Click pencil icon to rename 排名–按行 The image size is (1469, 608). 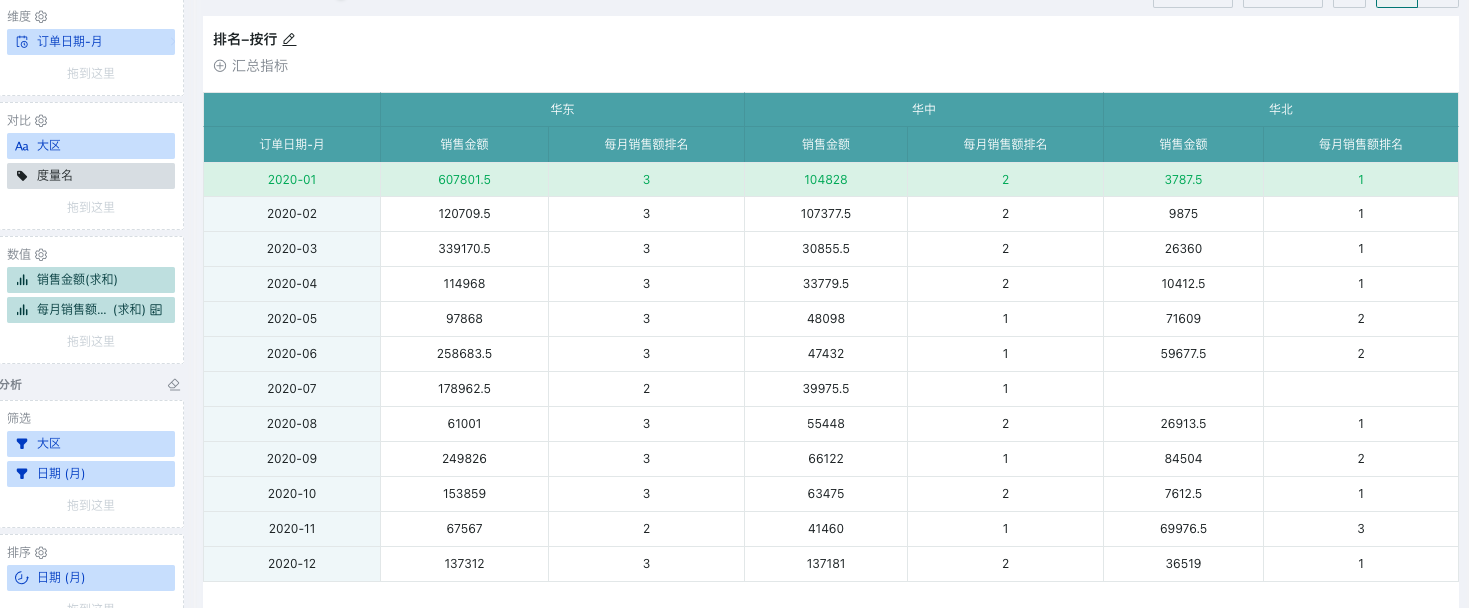[x=289, y=40]
